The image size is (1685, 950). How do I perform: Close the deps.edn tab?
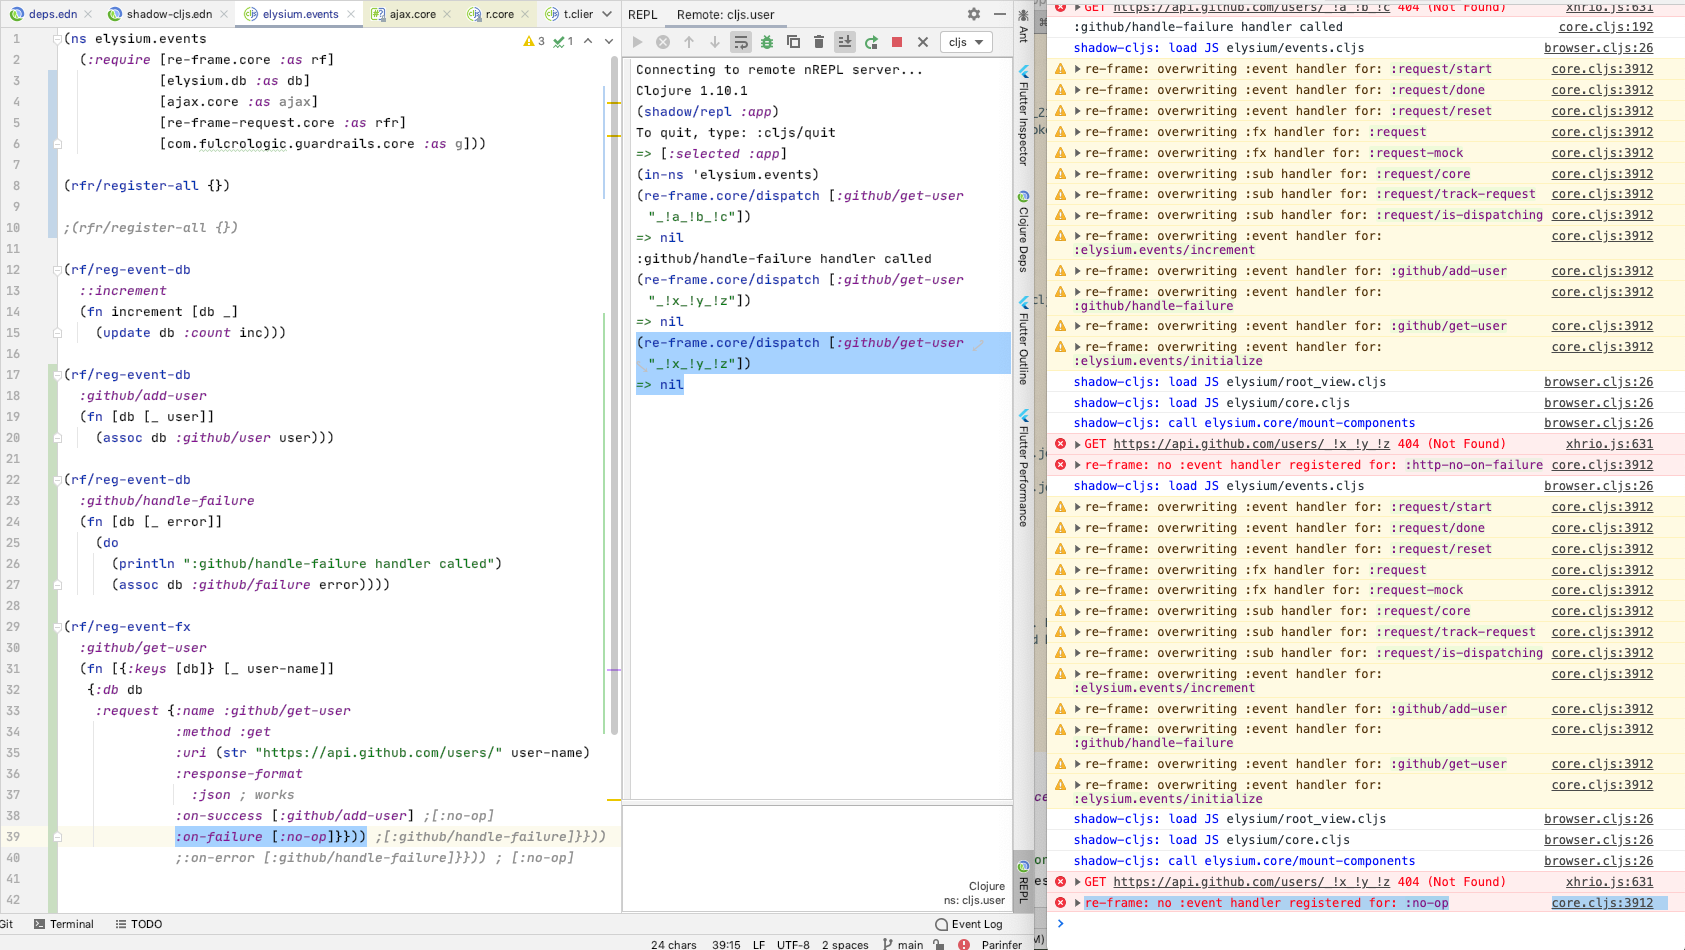88,14
